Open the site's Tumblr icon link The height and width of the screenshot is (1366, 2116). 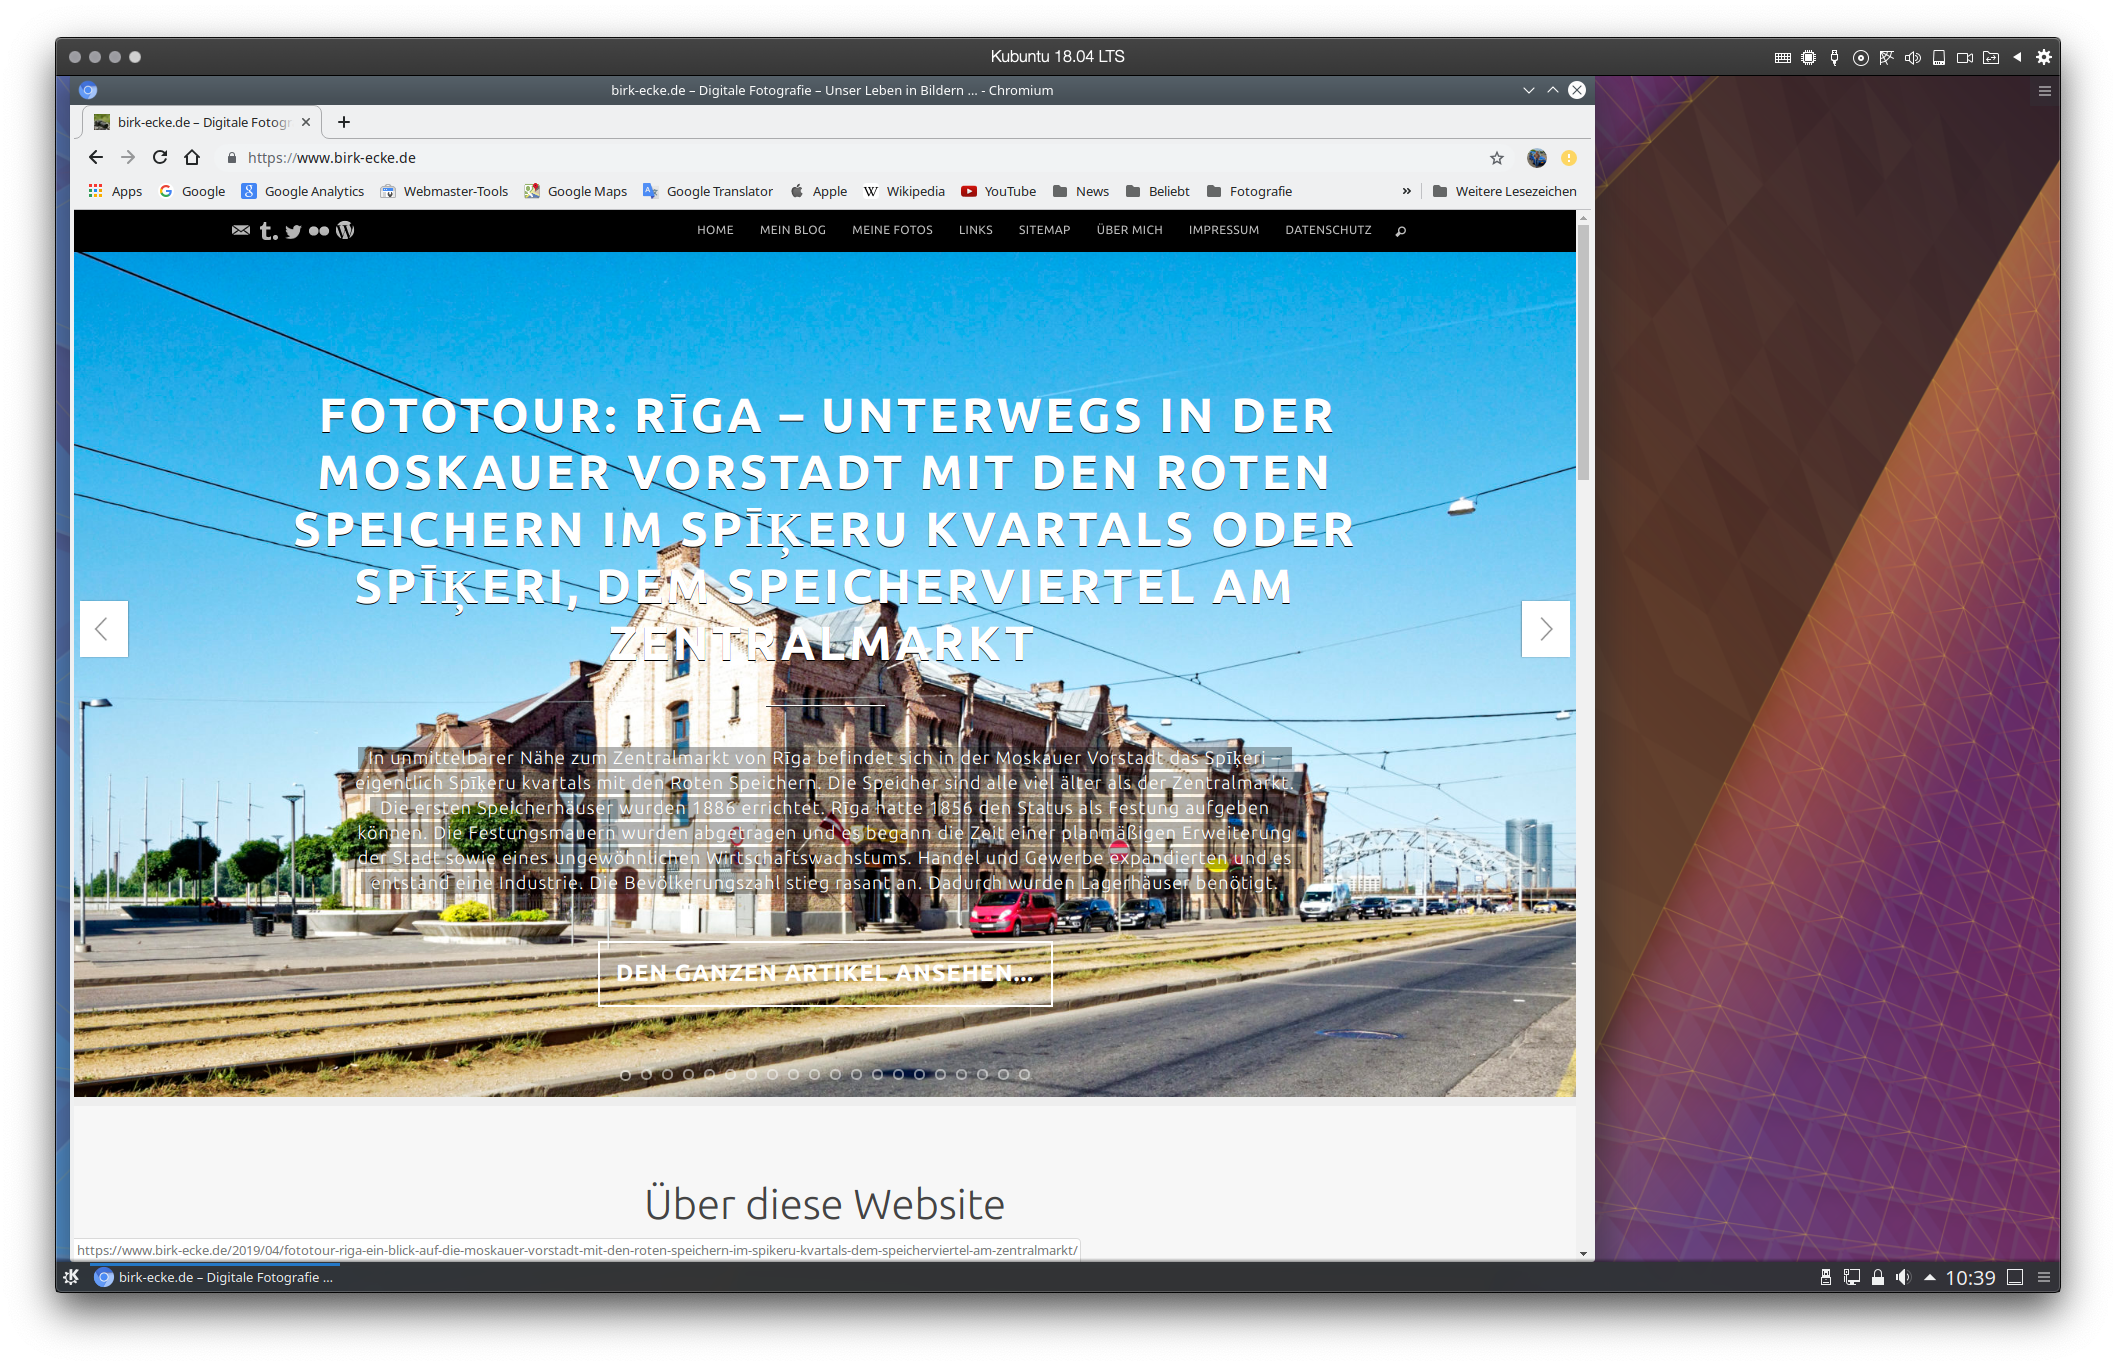pyautogui.click(x=268, y=231)
